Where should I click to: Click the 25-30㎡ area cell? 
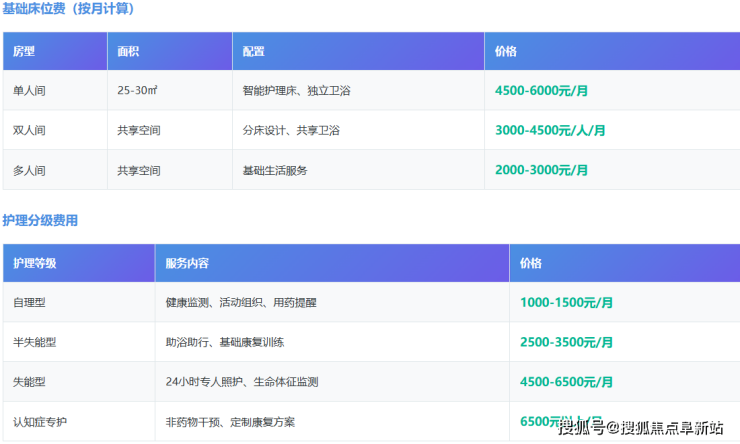(x=137, y=90)
